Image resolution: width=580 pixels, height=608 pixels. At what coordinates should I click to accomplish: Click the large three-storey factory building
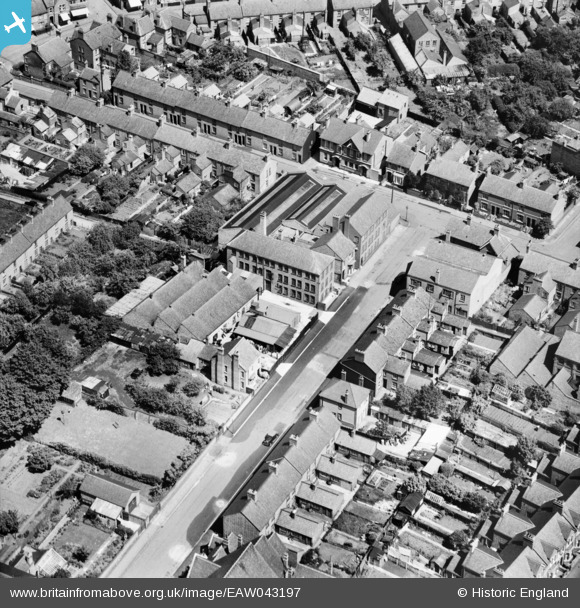280,266
